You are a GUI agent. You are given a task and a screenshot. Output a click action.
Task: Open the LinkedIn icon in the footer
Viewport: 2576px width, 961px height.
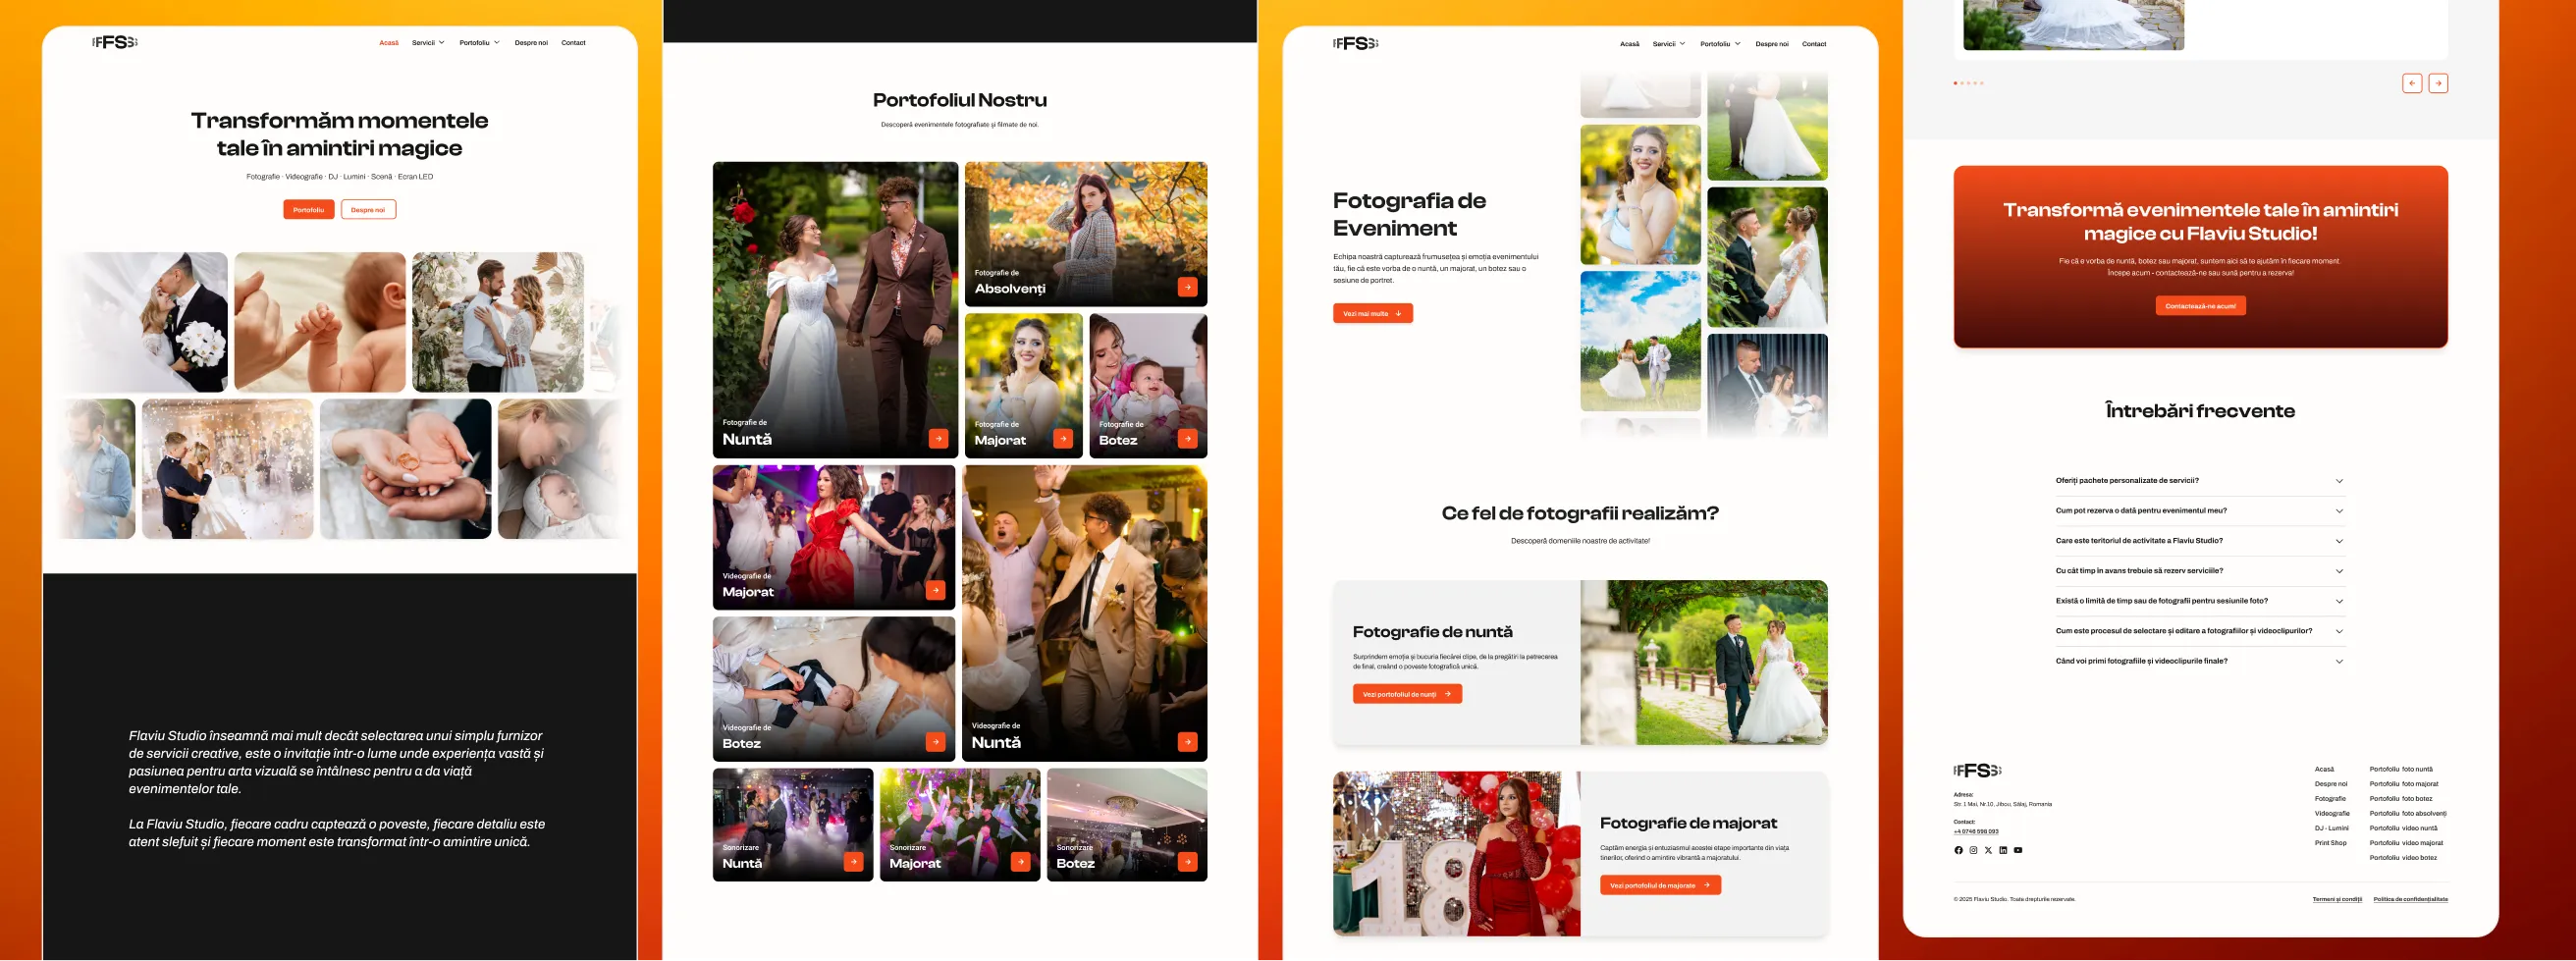click(2003, 850)
